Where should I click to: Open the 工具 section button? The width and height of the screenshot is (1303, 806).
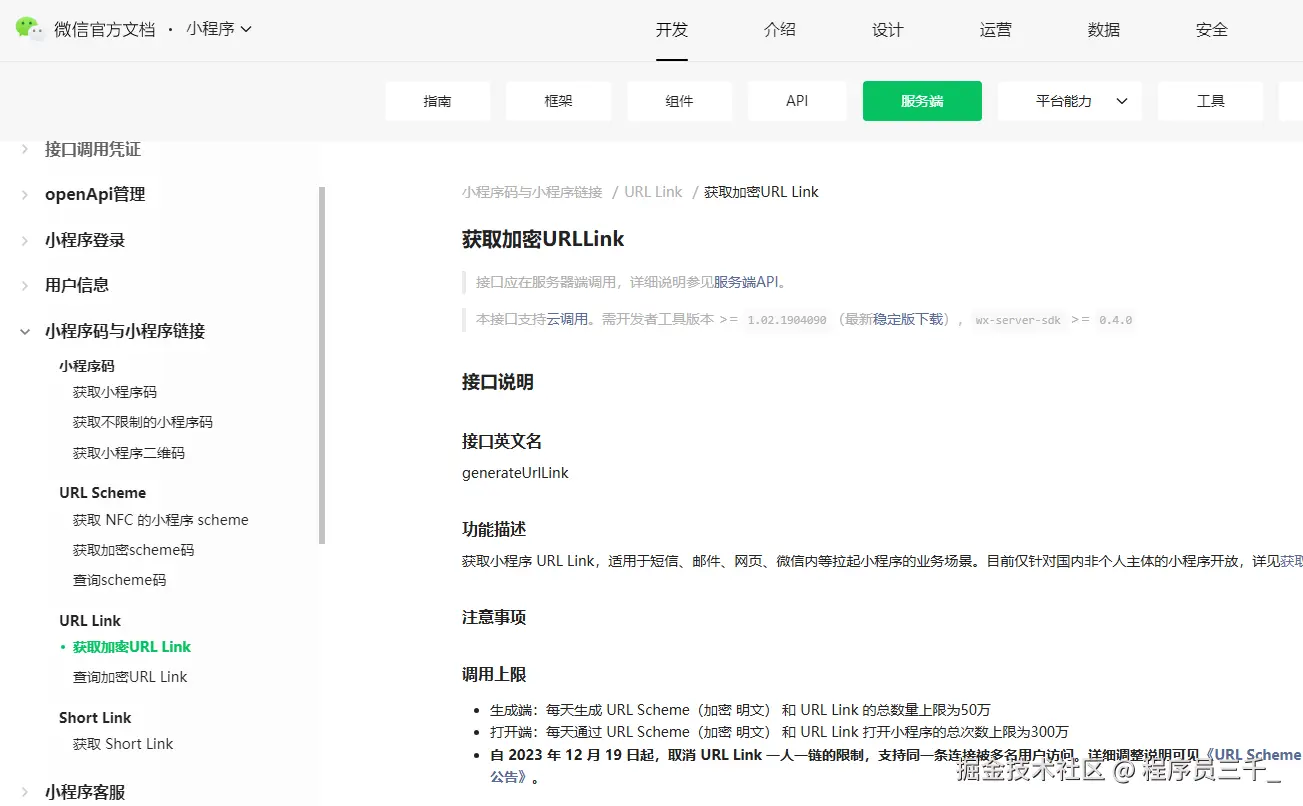(x=1211, y=101)
